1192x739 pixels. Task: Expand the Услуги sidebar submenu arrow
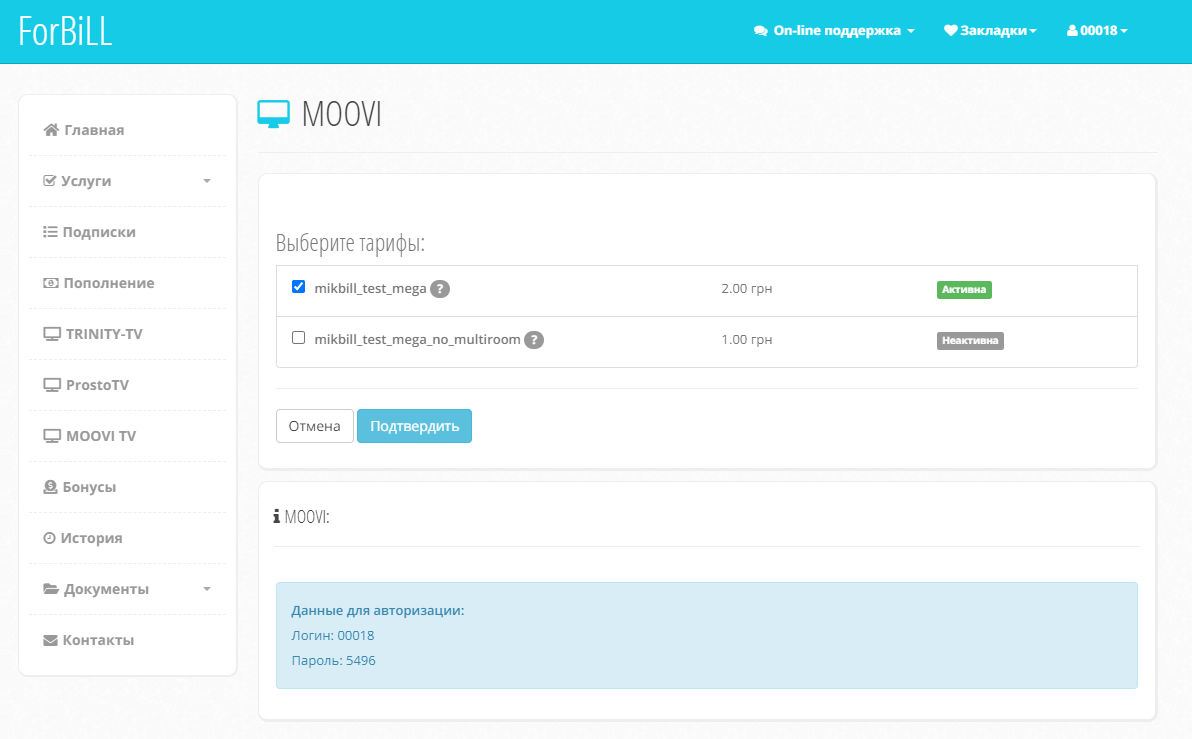[207, 181]
